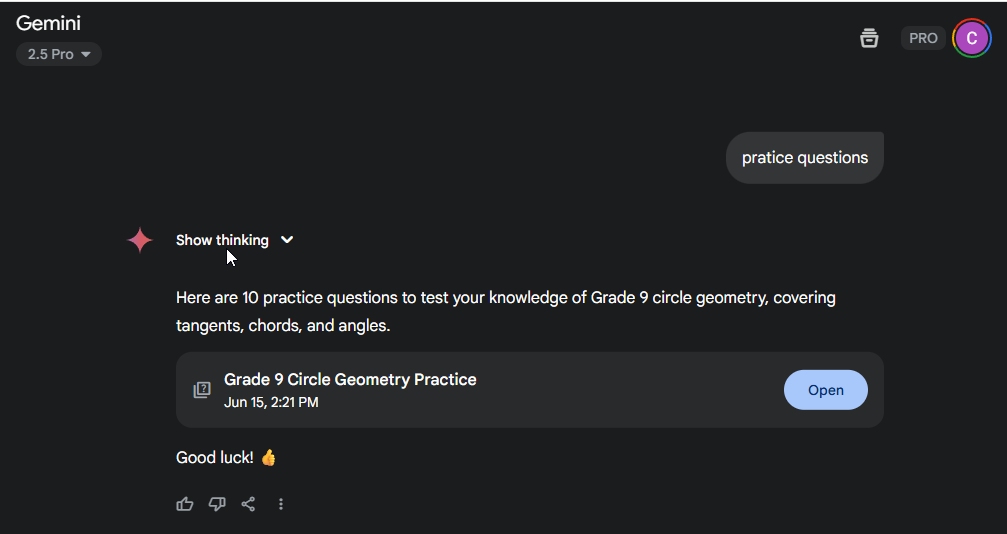Expand the Show thinking label
Image resolution: width=1007 pixels, height=534 pixels.
[222, 240]
